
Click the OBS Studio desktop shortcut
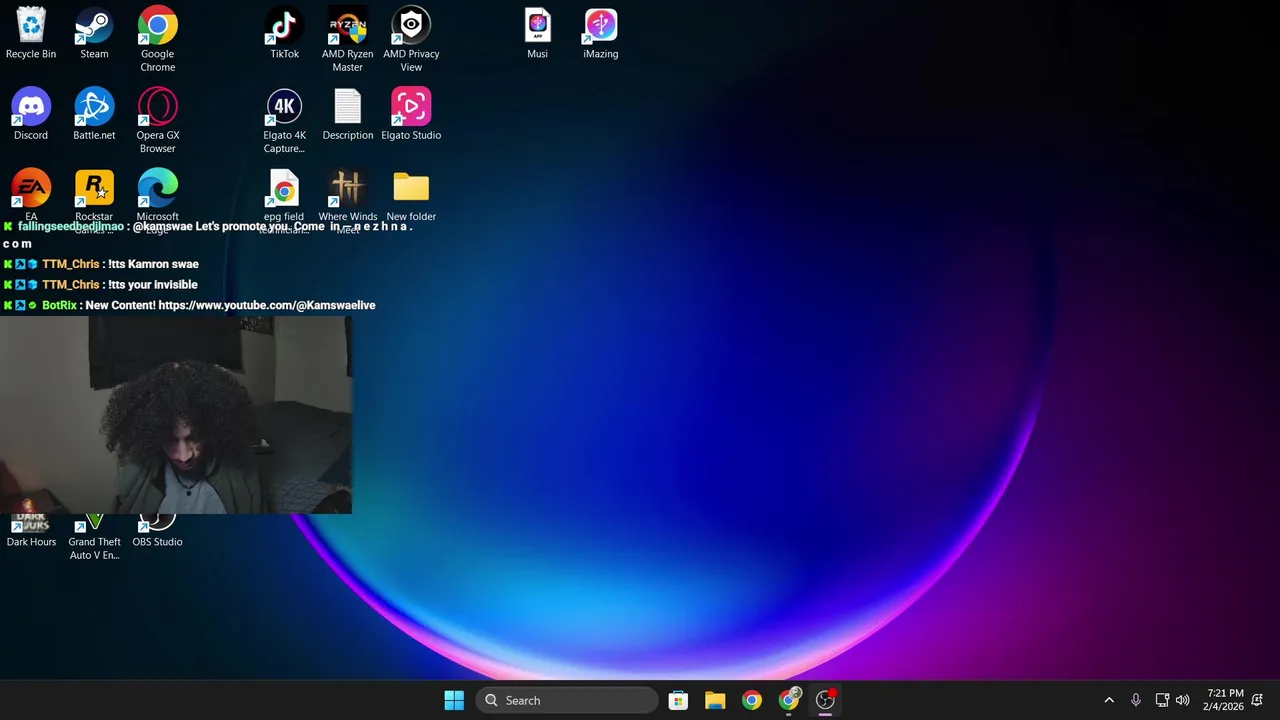coord(157,531)
